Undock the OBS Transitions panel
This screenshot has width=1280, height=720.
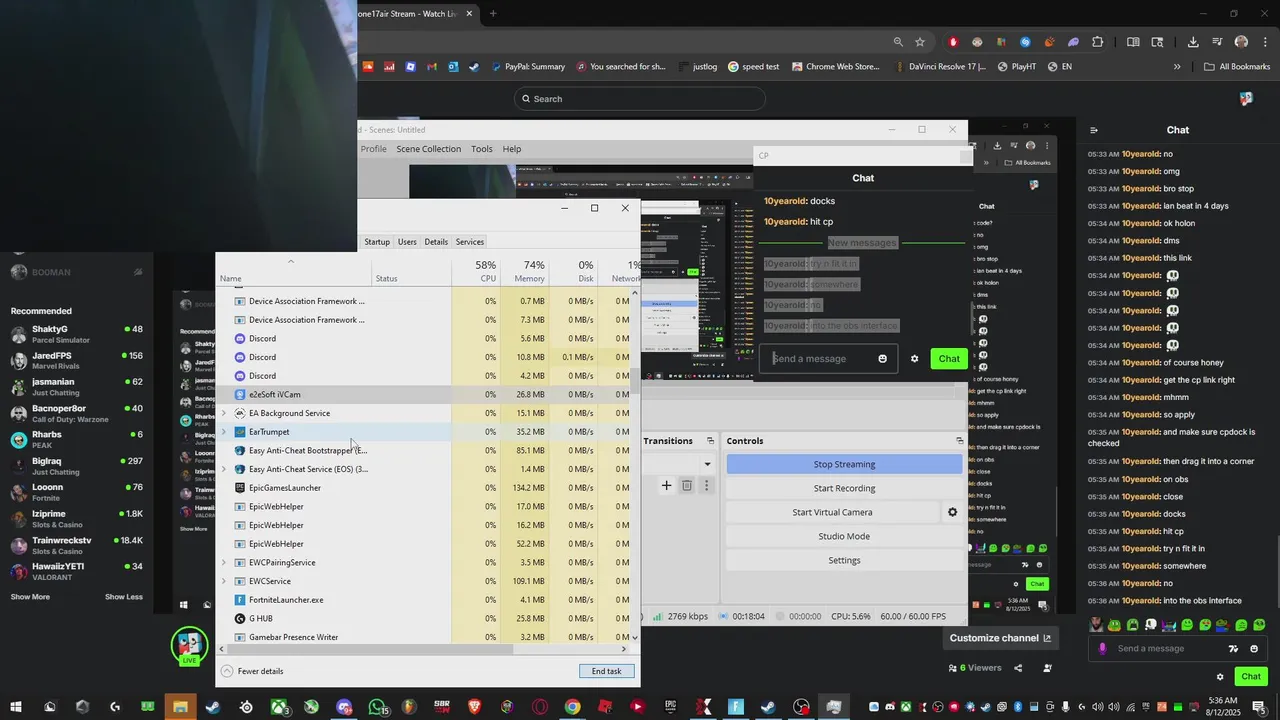tap(710, 441)
